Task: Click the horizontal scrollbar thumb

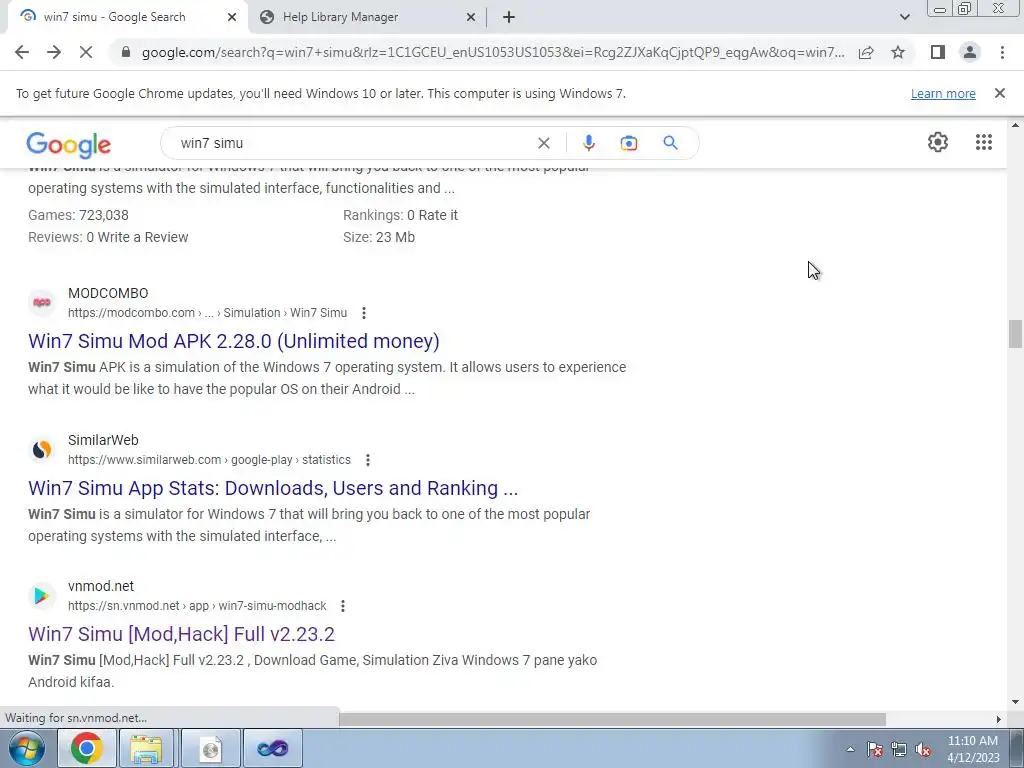Action: (613, 719)
